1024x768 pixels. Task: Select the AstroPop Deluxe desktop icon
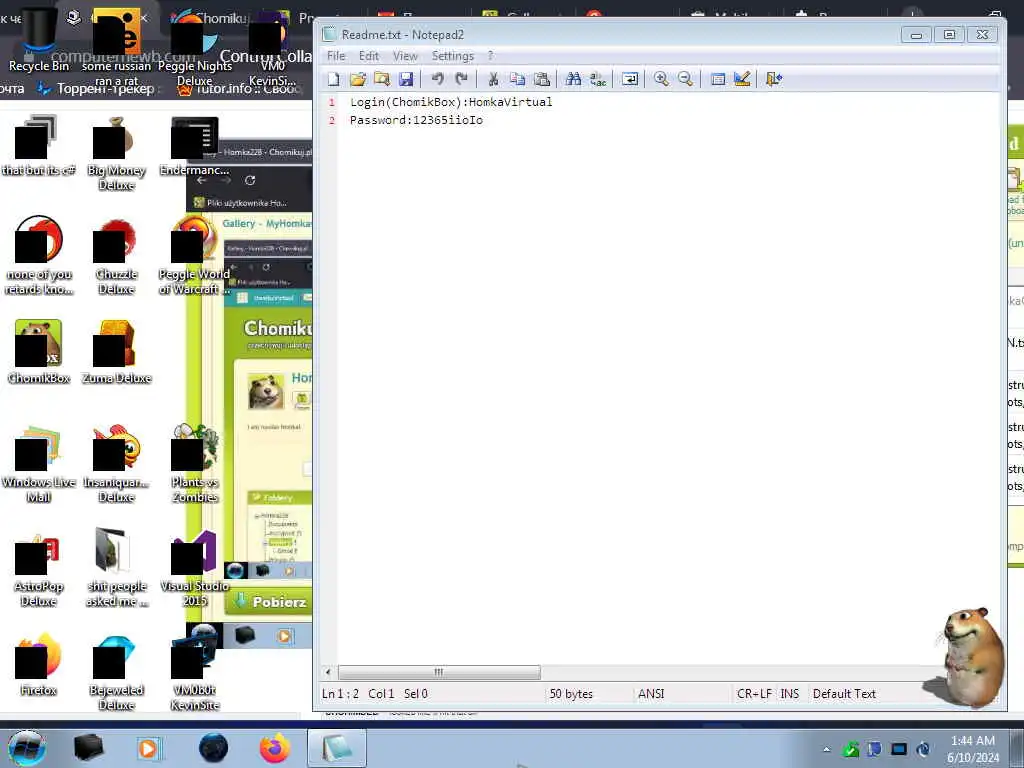(39, 569)
